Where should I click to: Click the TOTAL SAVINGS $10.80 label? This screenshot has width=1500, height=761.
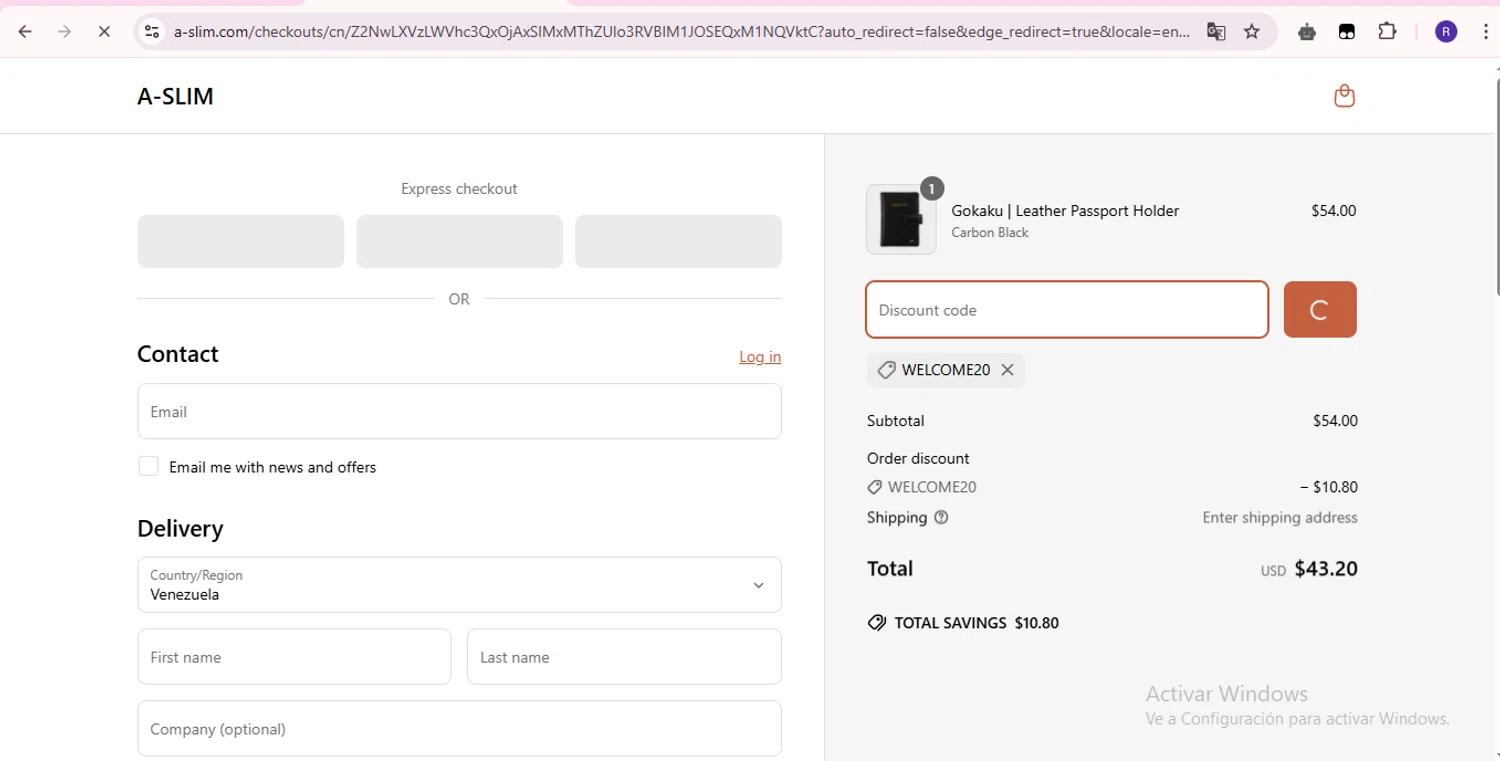[x=976, y=623]
